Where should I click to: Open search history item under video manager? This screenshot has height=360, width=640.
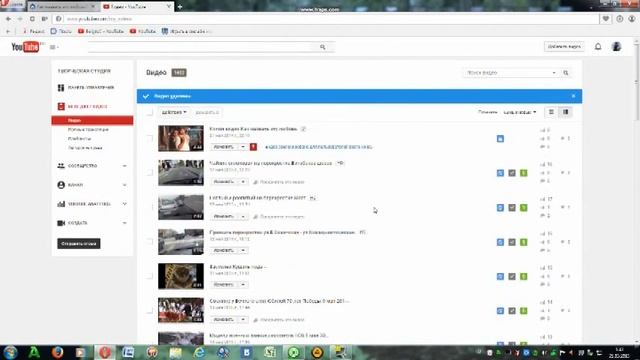click(x=85, y=148)
